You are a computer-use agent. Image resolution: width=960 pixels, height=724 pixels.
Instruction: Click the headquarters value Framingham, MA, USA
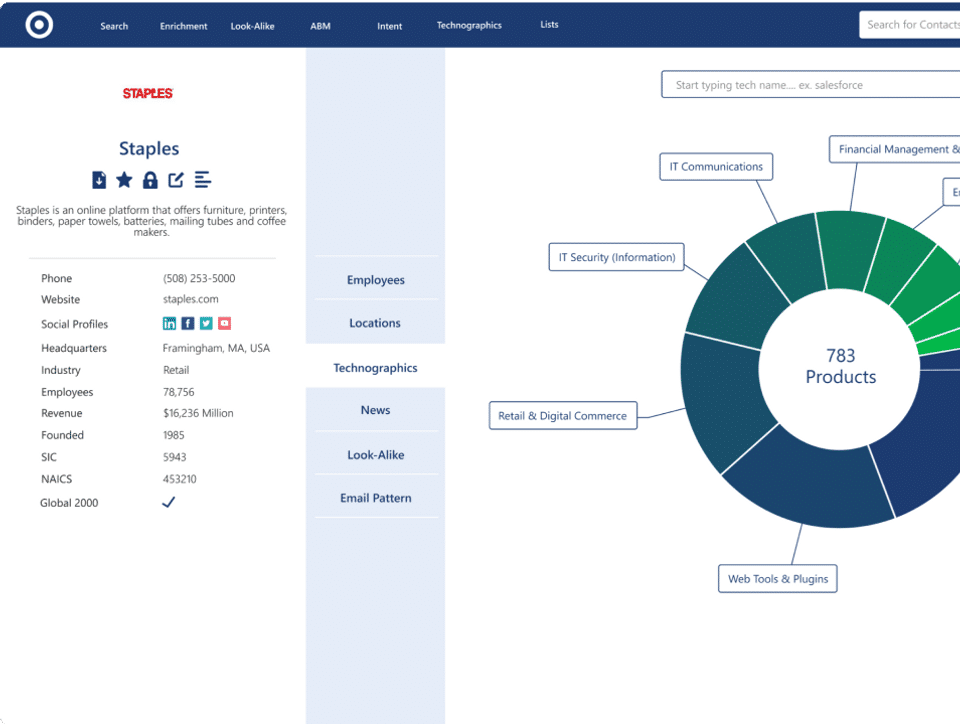pyautogui.click(x=216, y=348)
